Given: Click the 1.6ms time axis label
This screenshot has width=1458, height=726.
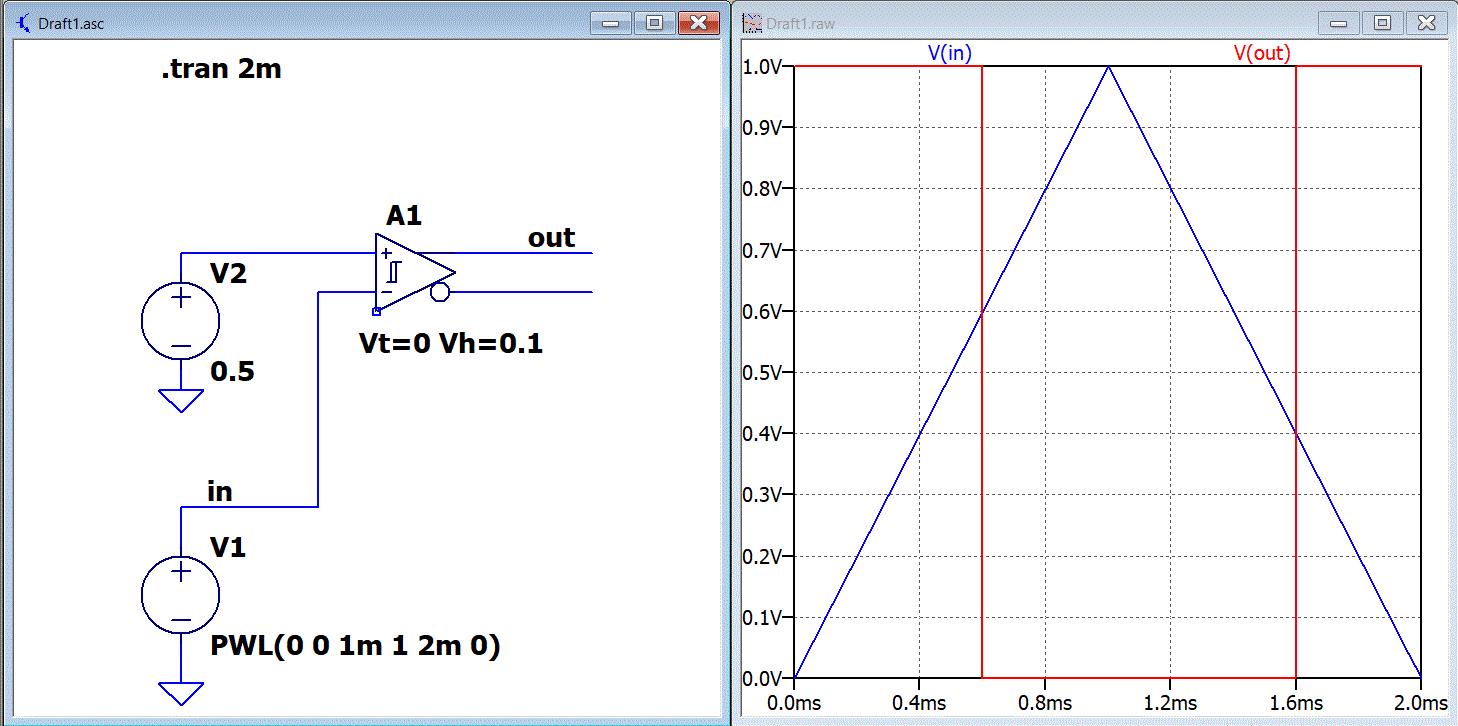Looking at the screenshot, I should (x=1296, y=703).
